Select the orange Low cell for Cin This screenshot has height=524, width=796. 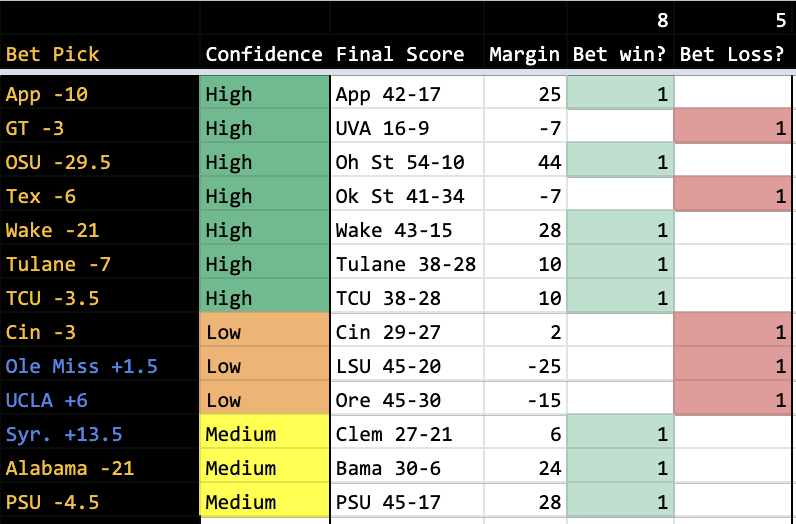[x=264, y=332]
